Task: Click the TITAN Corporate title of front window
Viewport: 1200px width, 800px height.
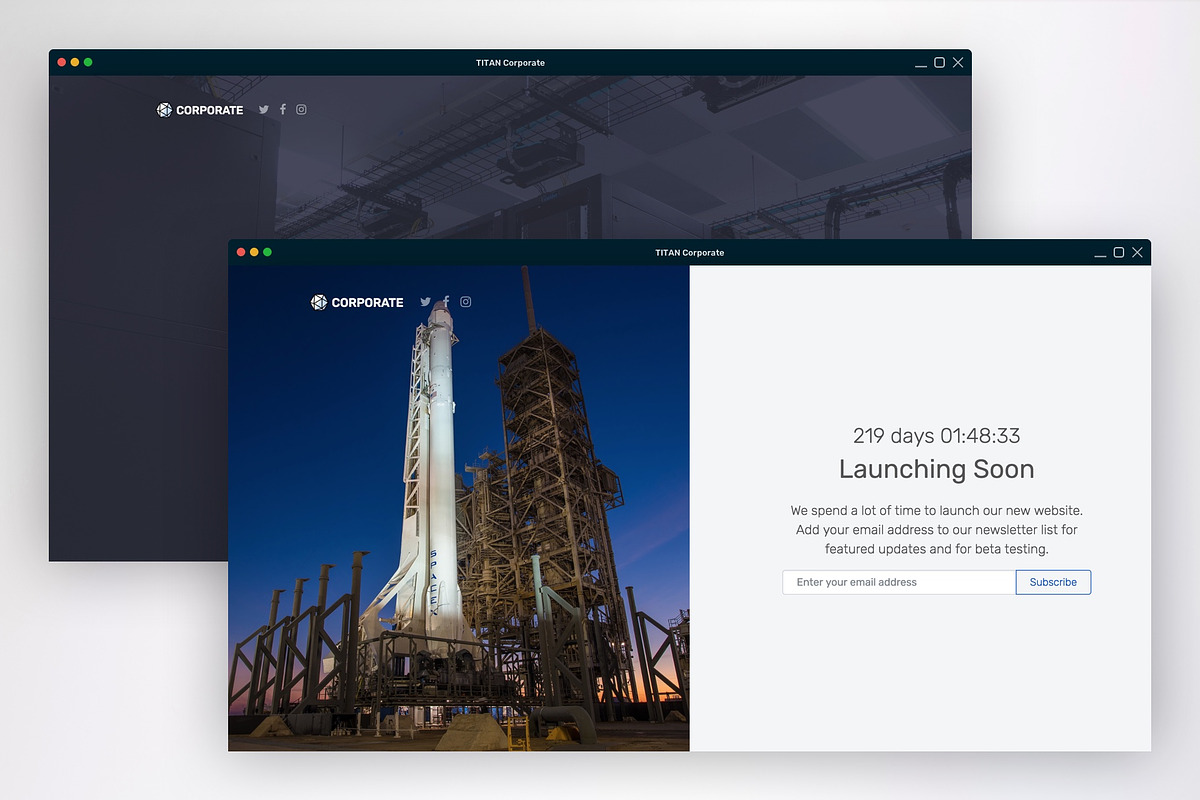Action: pyautogui.click(x=690, y=253)
